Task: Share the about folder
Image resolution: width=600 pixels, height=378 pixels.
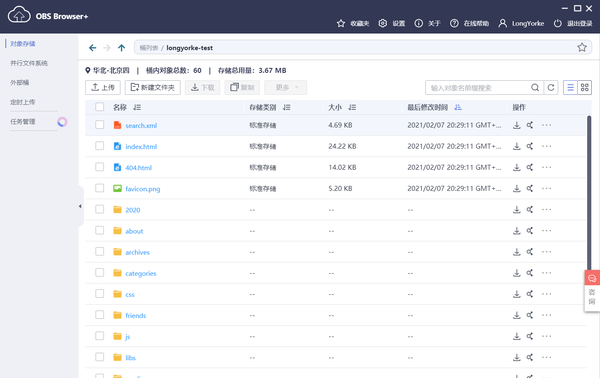Action: (x=530, y=231)
